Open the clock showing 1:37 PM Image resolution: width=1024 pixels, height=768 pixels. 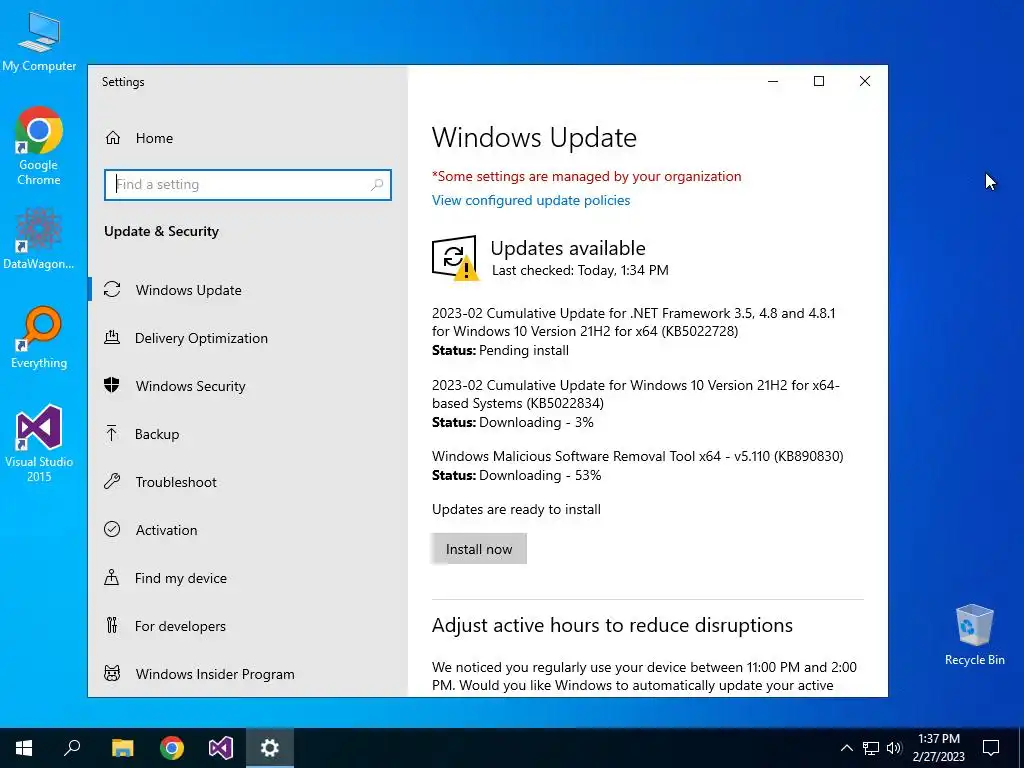point(938,748)
